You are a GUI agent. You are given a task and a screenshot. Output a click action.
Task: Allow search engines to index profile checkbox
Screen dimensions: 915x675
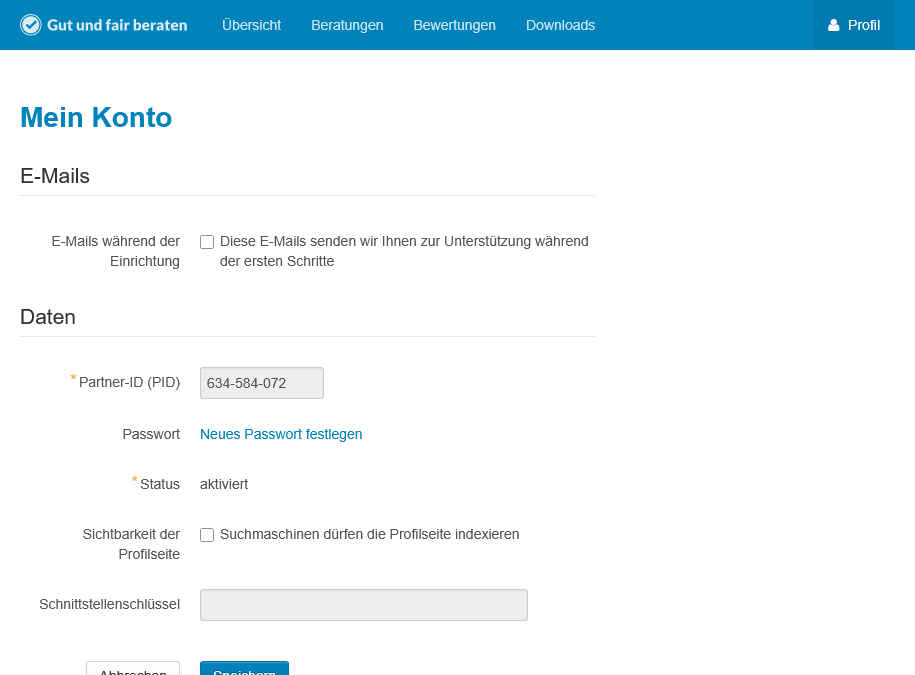[207, 535]
